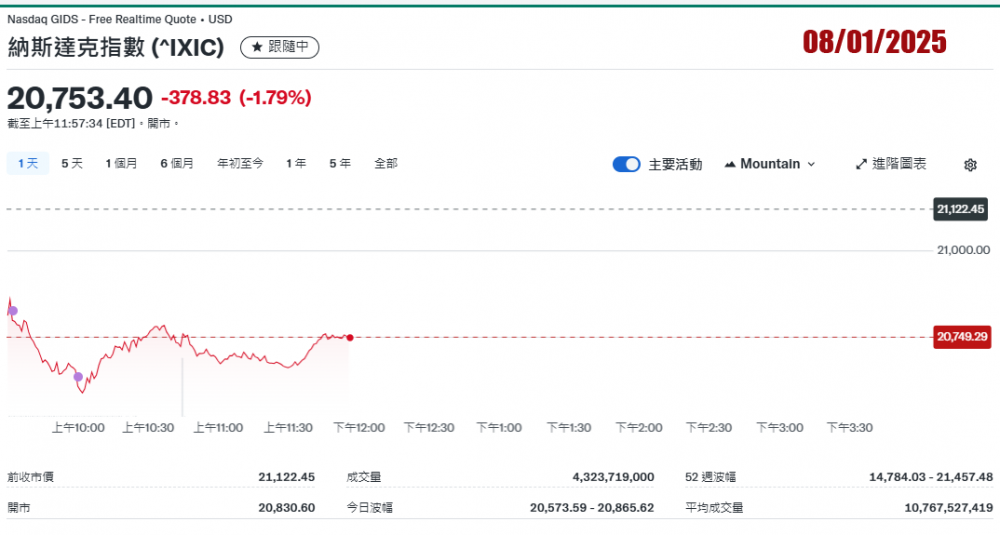This screenshot has height=535, width=1000.
Task: Toggle the 主要活動 switch off
Action: [626, 164]
